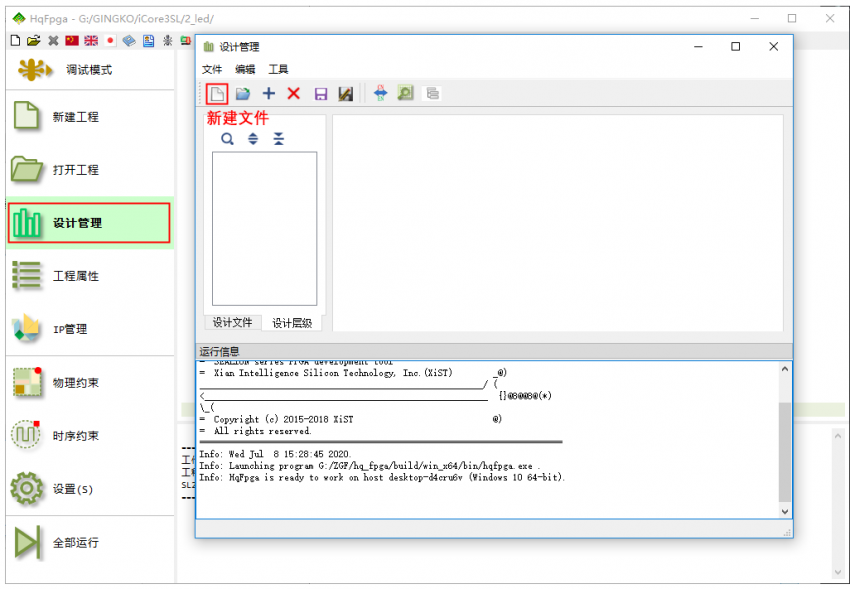Switch language with the Chinese flag icon
850x589 pixels.
tap(72, 41)
